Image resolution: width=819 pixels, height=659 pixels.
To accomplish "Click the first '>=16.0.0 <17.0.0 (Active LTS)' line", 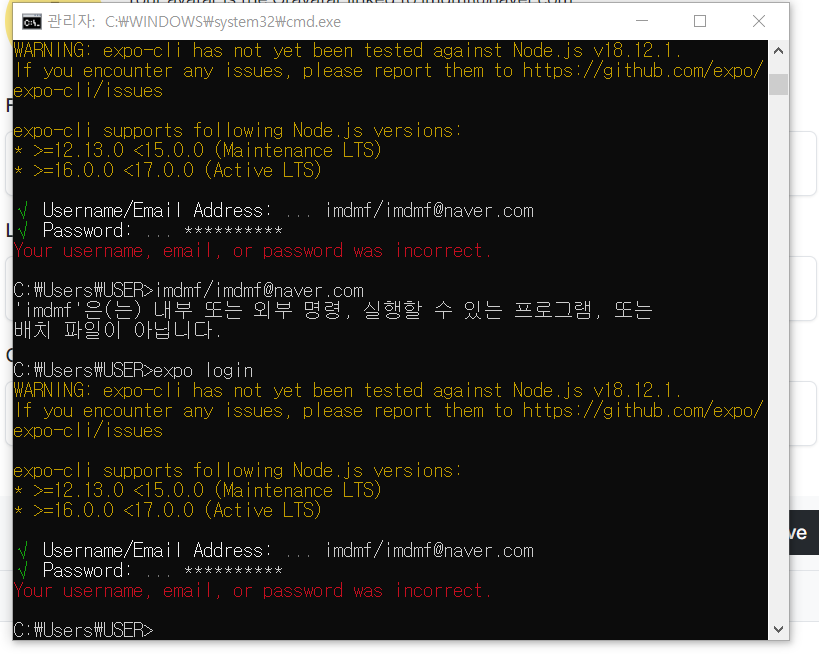I will [168, 170].
